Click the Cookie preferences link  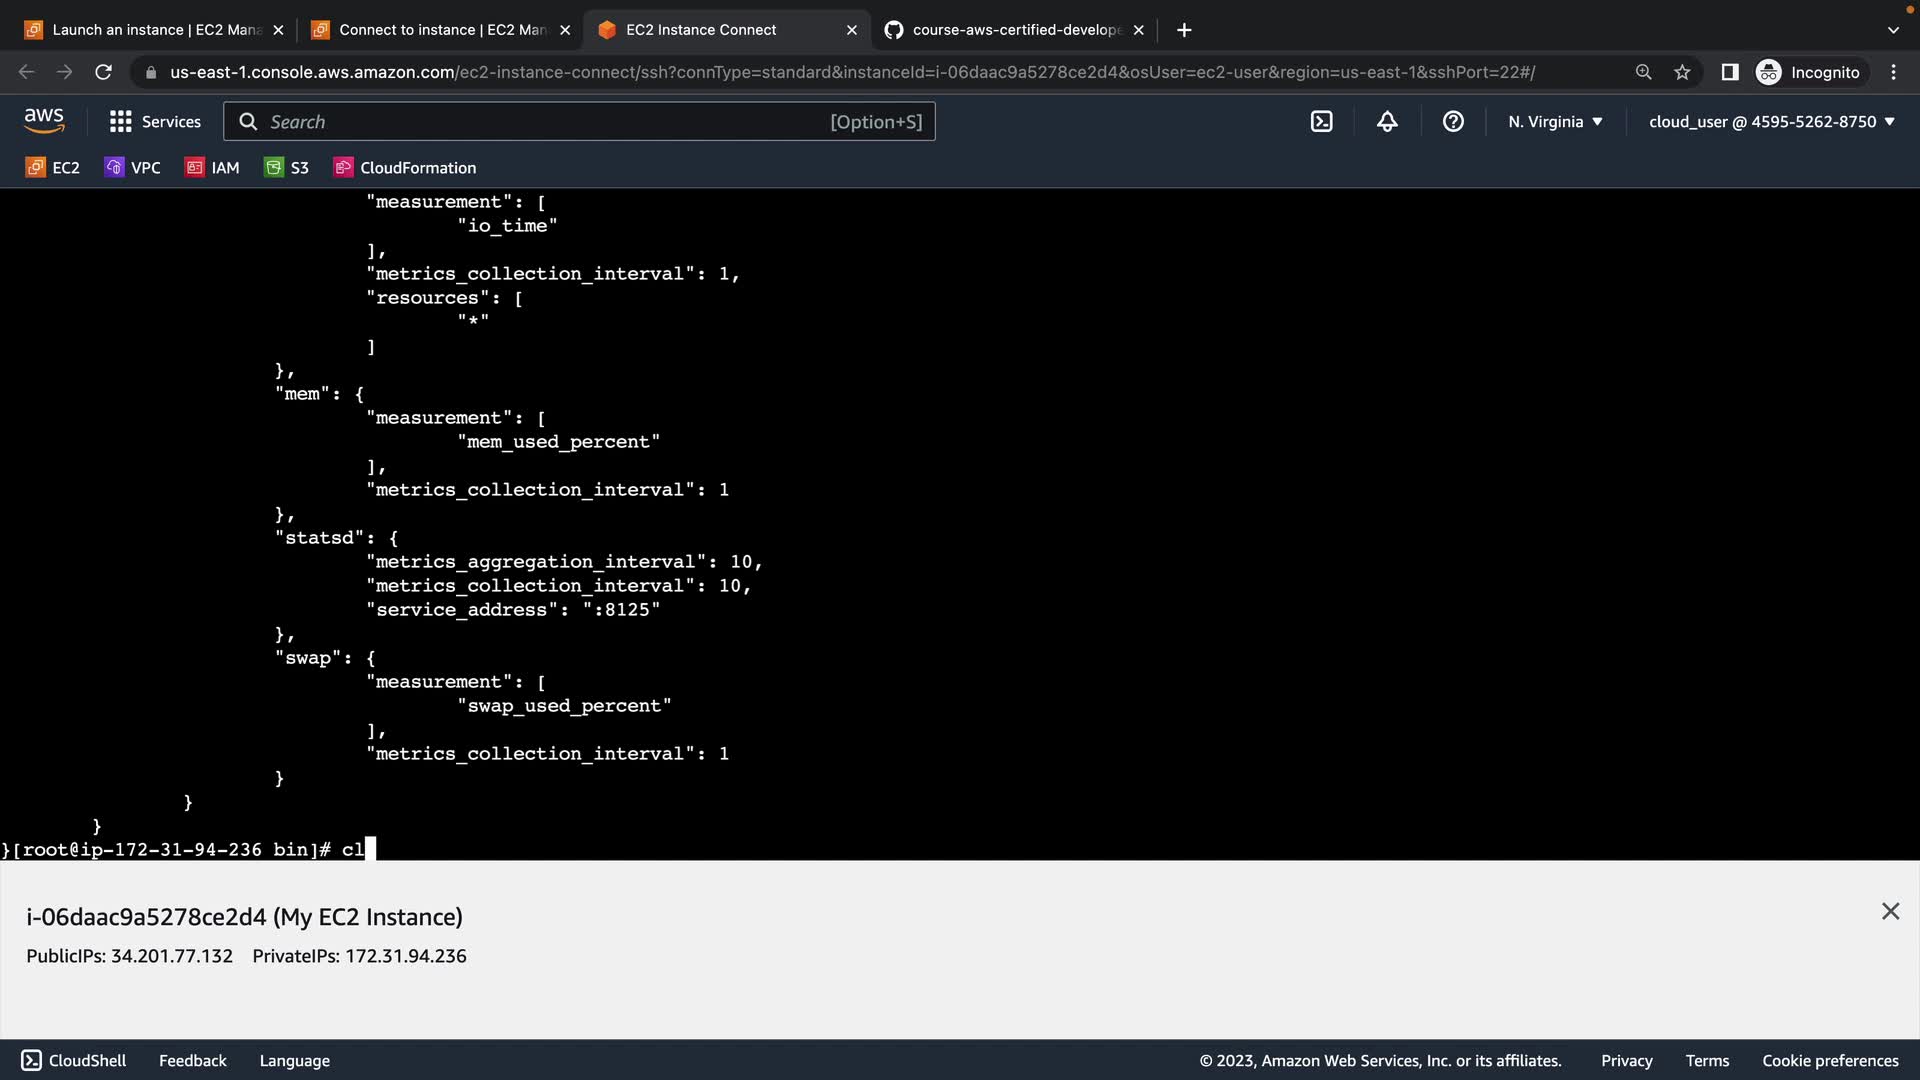tap(1829, 1061)
